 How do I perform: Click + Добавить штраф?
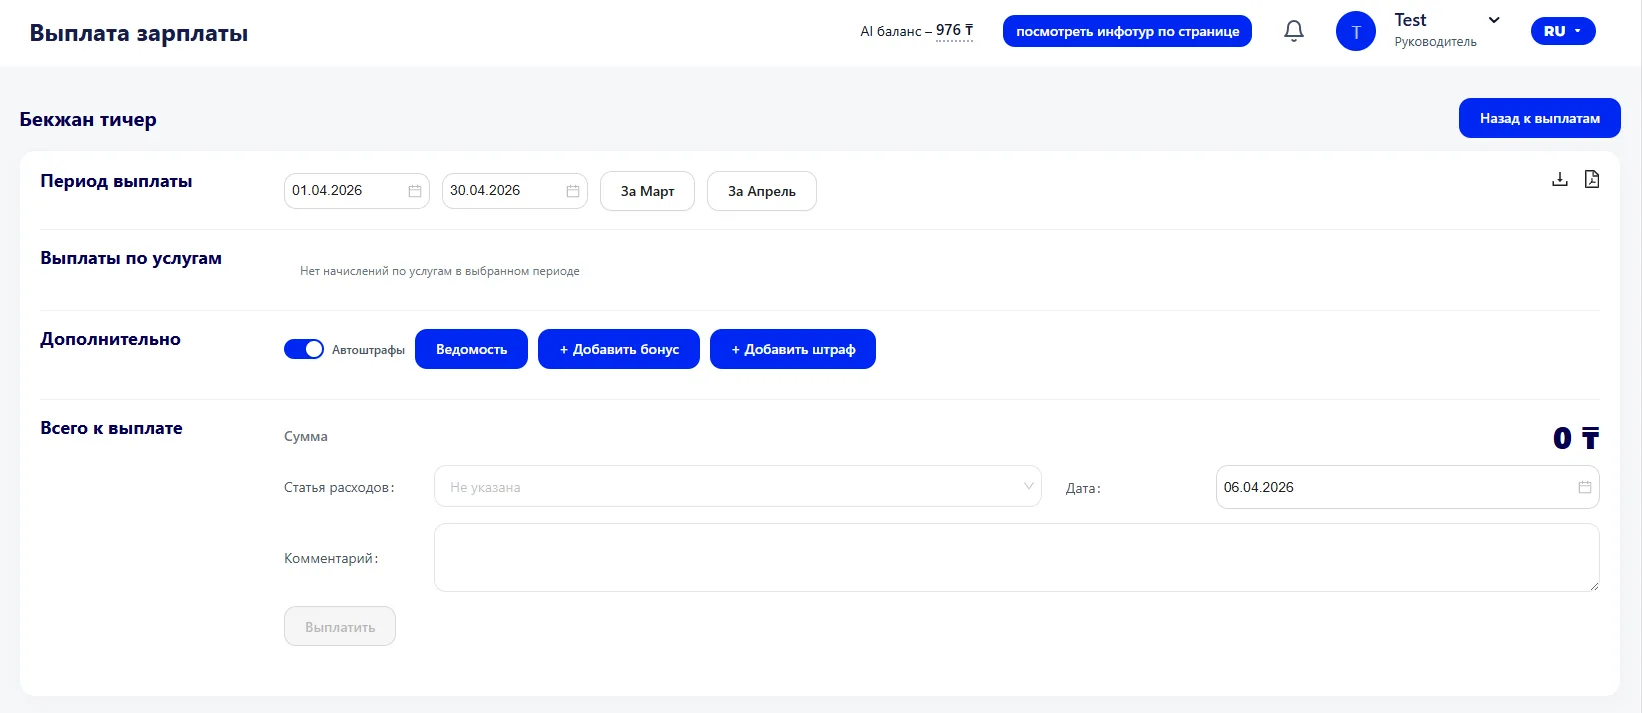(793, 349)
